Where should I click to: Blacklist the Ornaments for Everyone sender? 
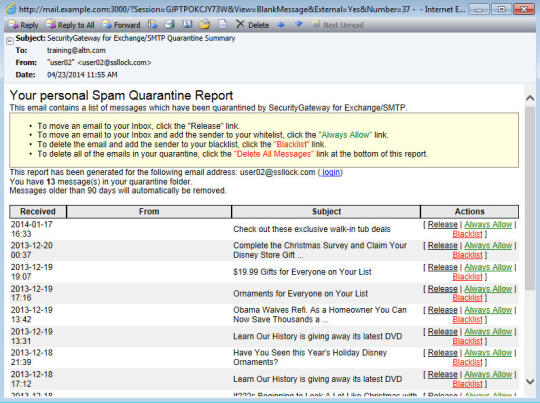(x=467, y=298)
